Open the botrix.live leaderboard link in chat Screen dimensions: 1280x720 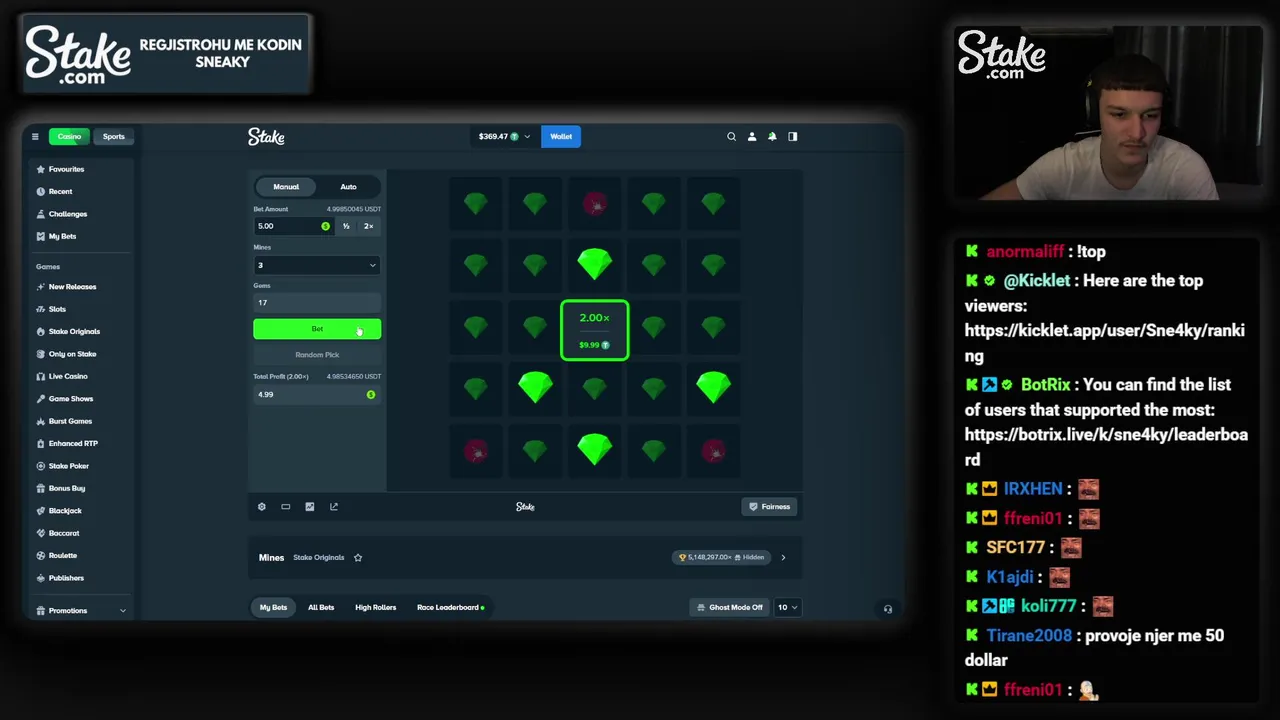1106,447
